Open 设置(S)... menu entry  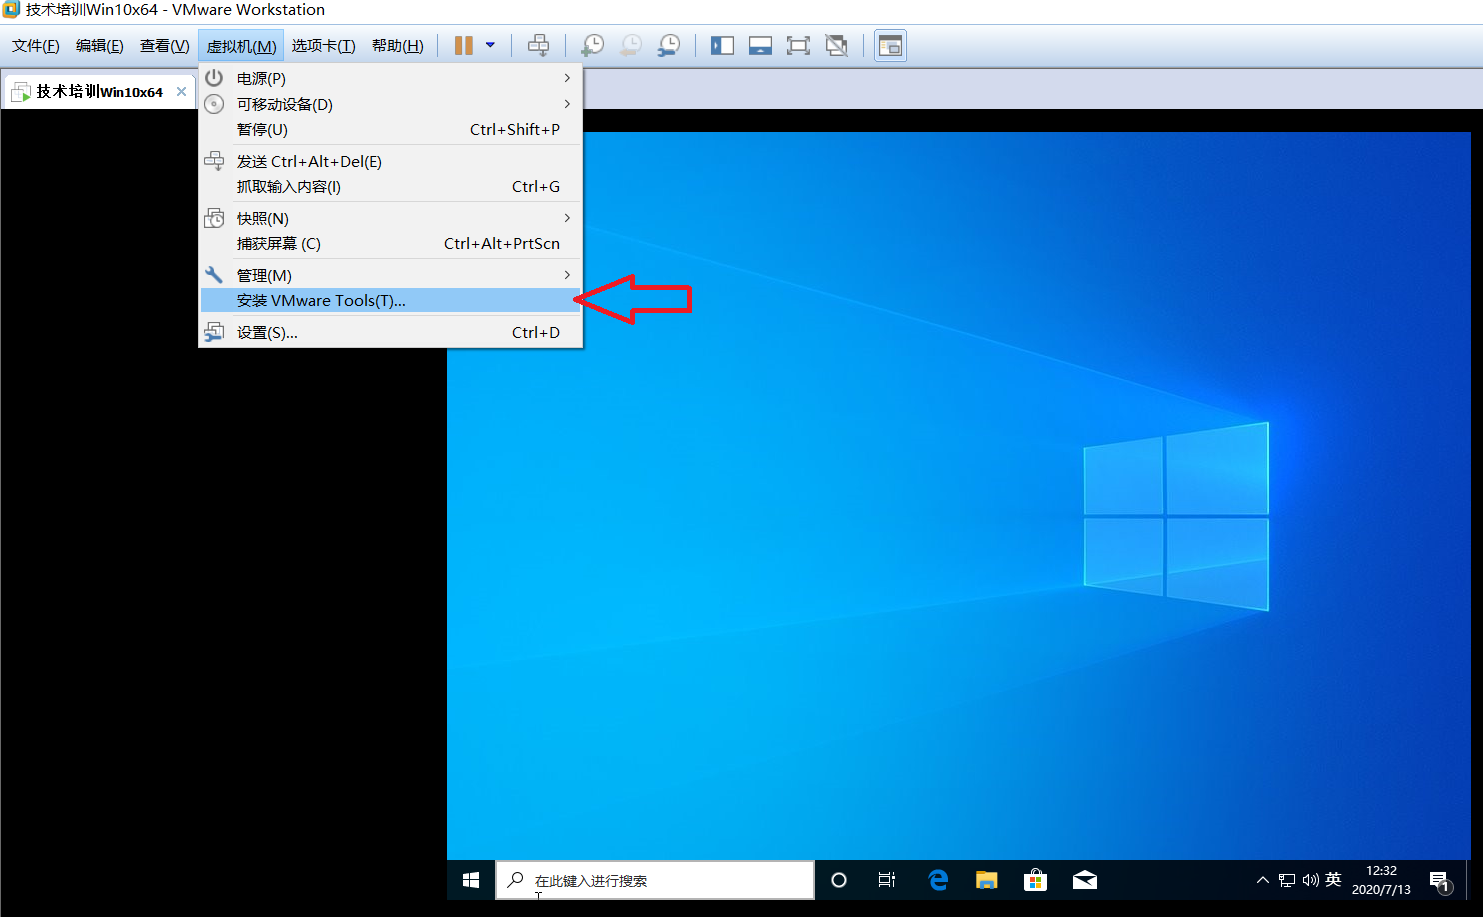pos(390,332)
